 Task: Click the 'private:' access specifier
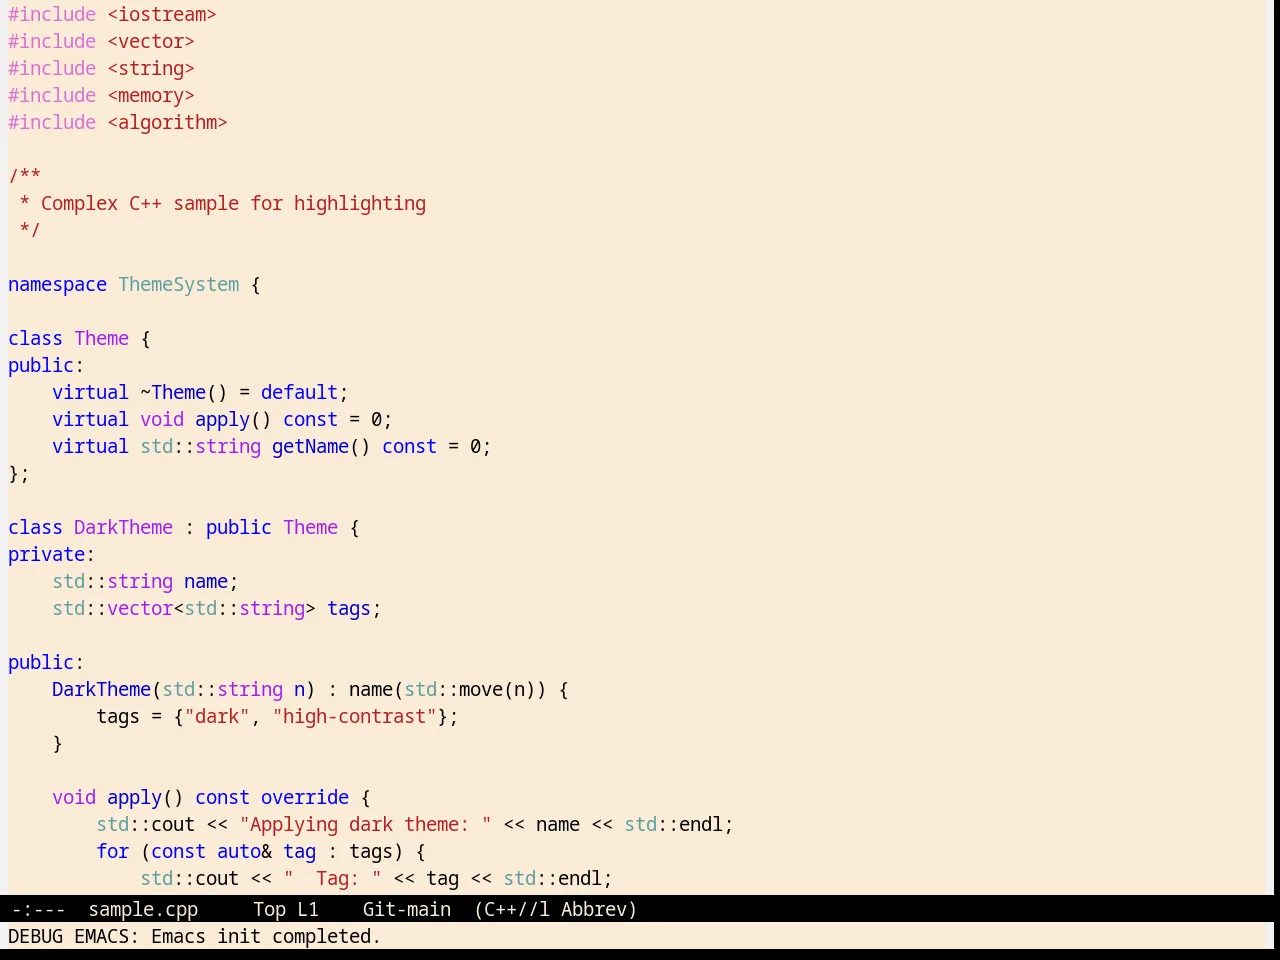[52, 554]
